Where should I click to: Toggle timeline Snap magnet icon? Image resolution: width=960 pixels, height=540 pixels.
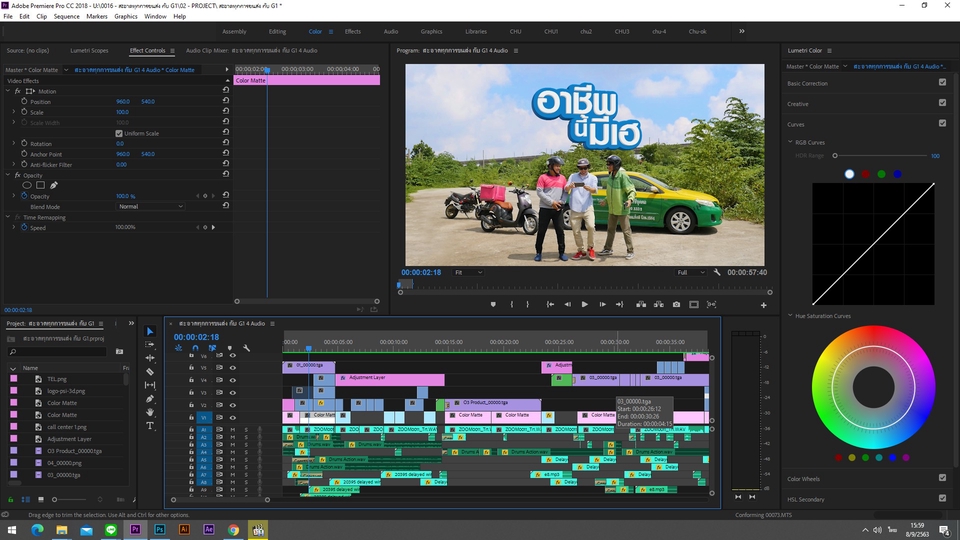click(195, 348)
